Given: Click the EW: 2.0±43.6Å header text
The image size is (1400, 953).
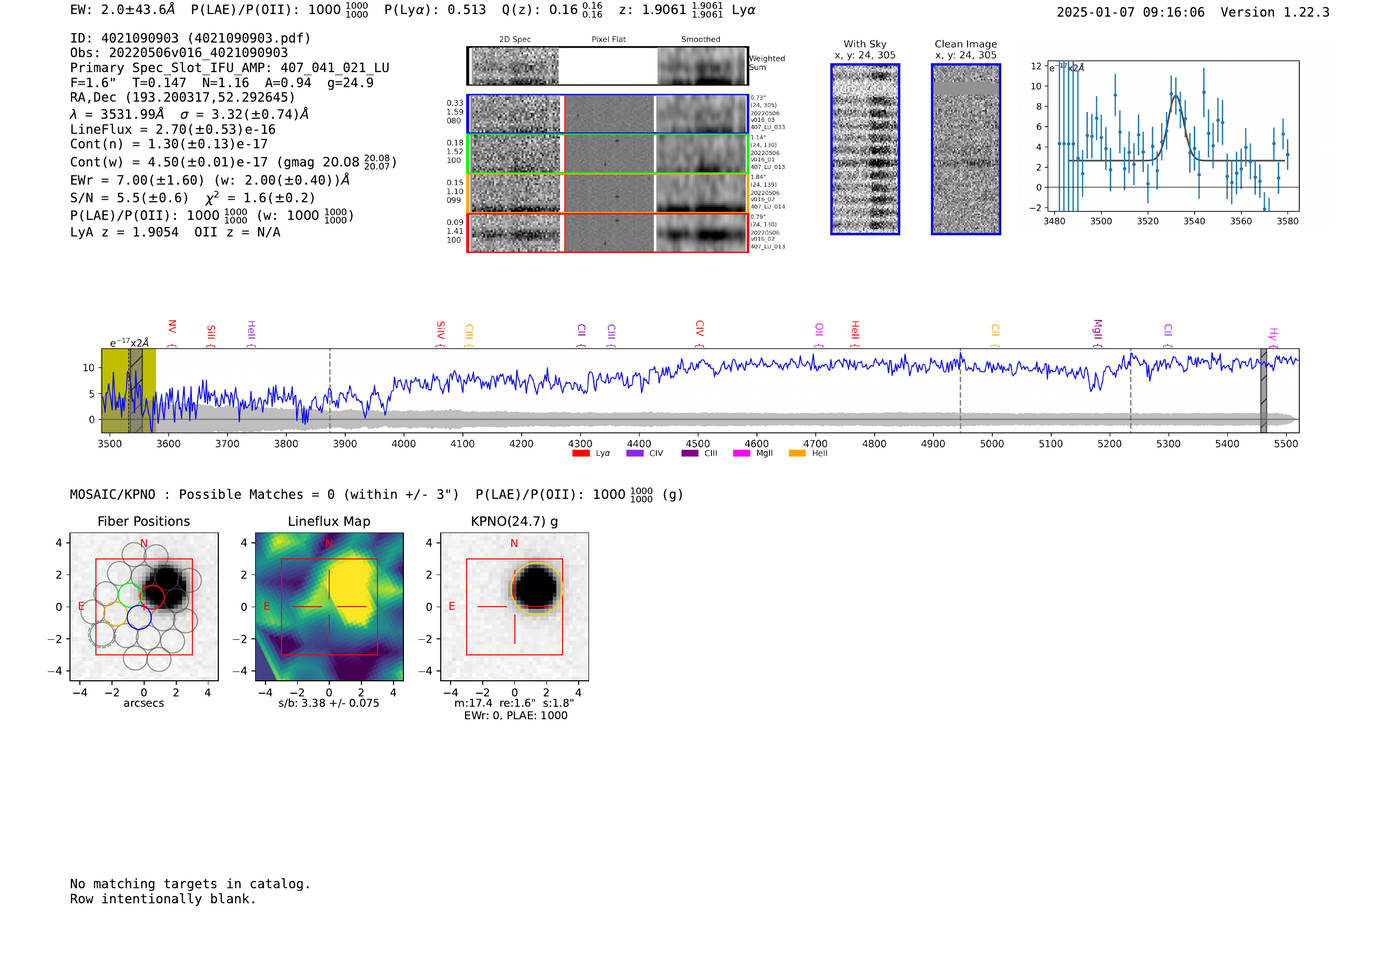Looking at the screenshot, I should 122,10.
